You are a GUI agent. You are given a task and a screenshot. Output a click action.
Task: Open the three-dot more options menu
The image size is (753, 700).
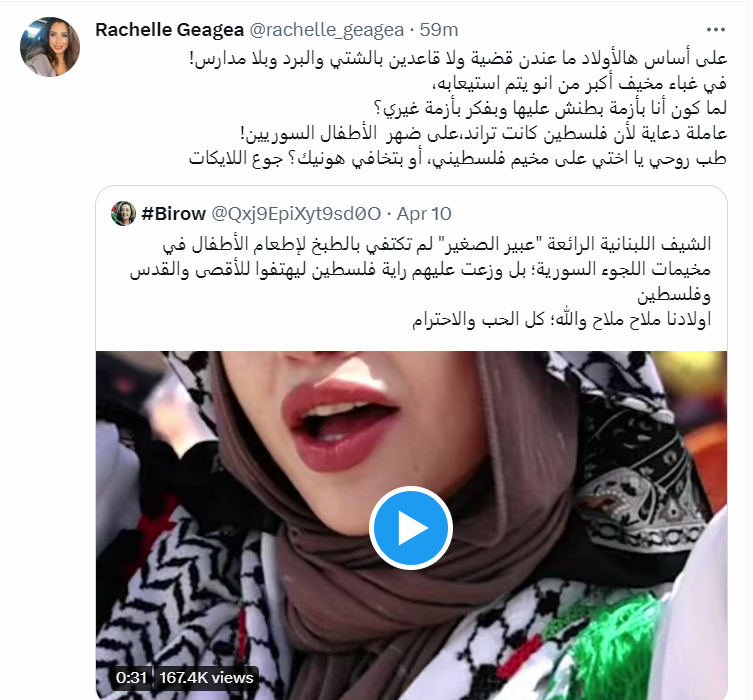click(x=716, y=30)
